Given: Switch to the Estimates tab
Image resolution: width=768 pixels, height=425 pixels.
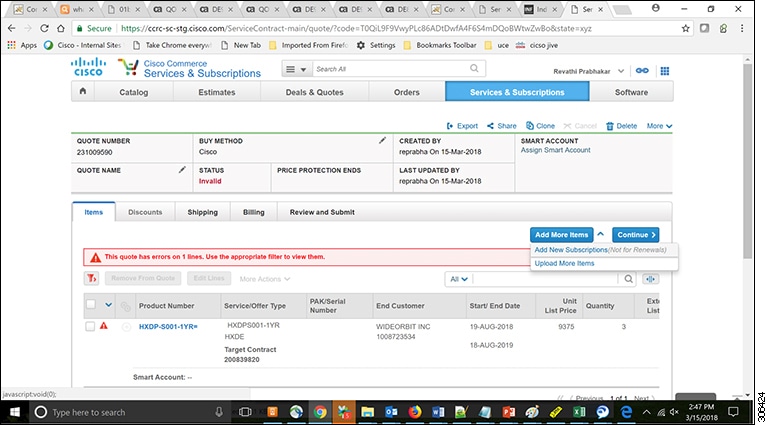Looking at the screenshot, I should click(217, 92).
